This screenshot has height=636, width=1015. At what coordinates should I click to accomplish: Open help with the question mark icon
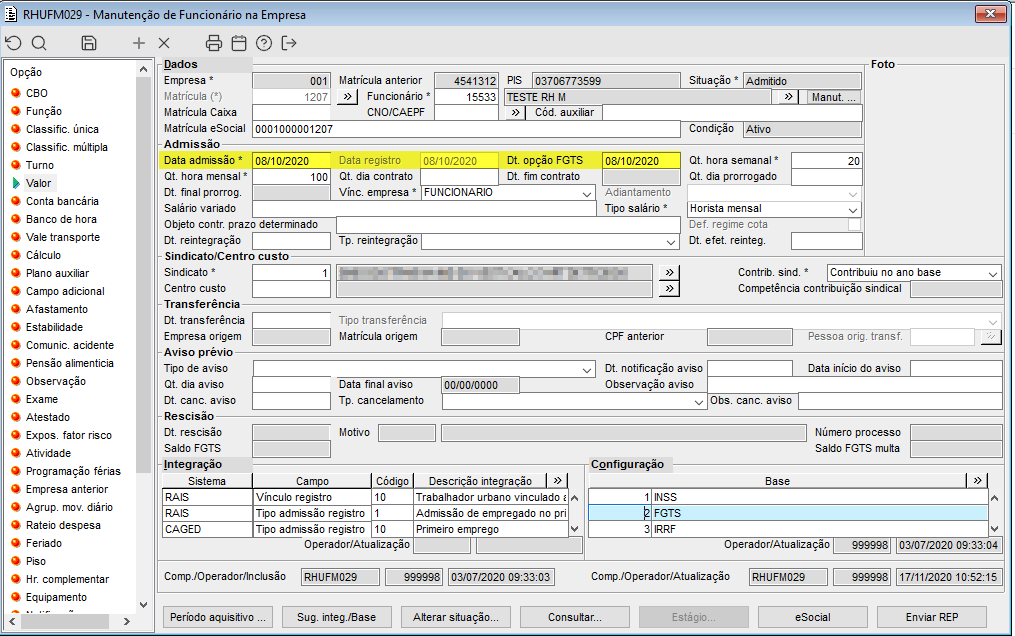click(x=264, y=43)
